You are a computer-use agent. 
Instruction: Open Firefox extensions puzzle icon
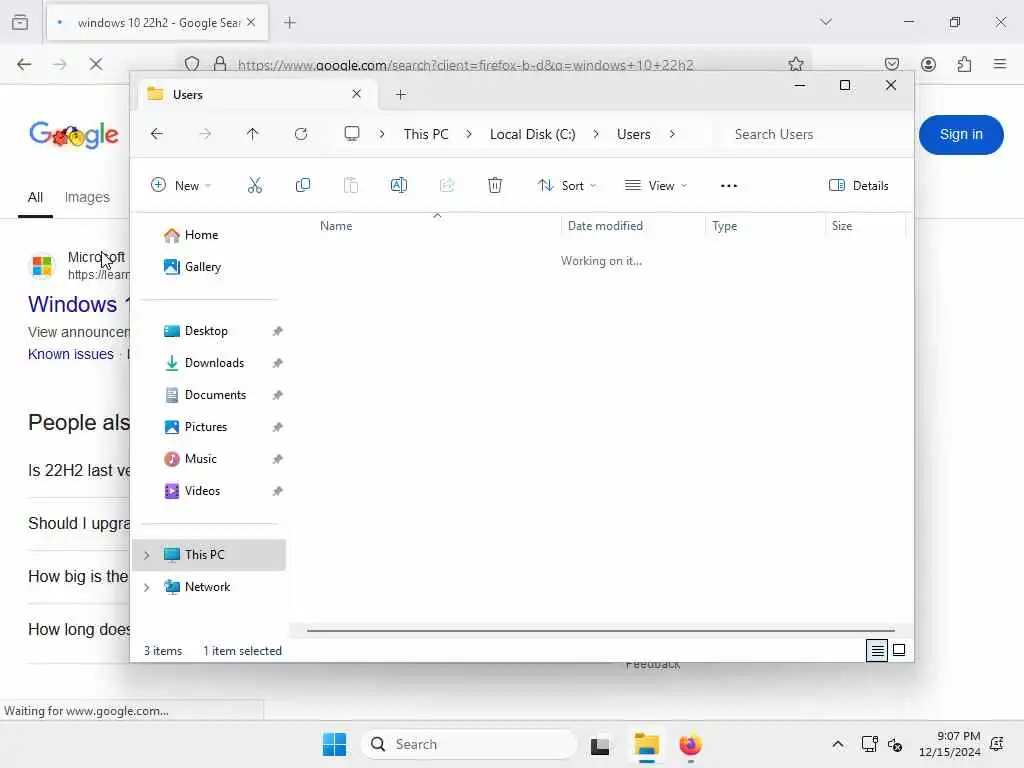[x=964, y=64]
